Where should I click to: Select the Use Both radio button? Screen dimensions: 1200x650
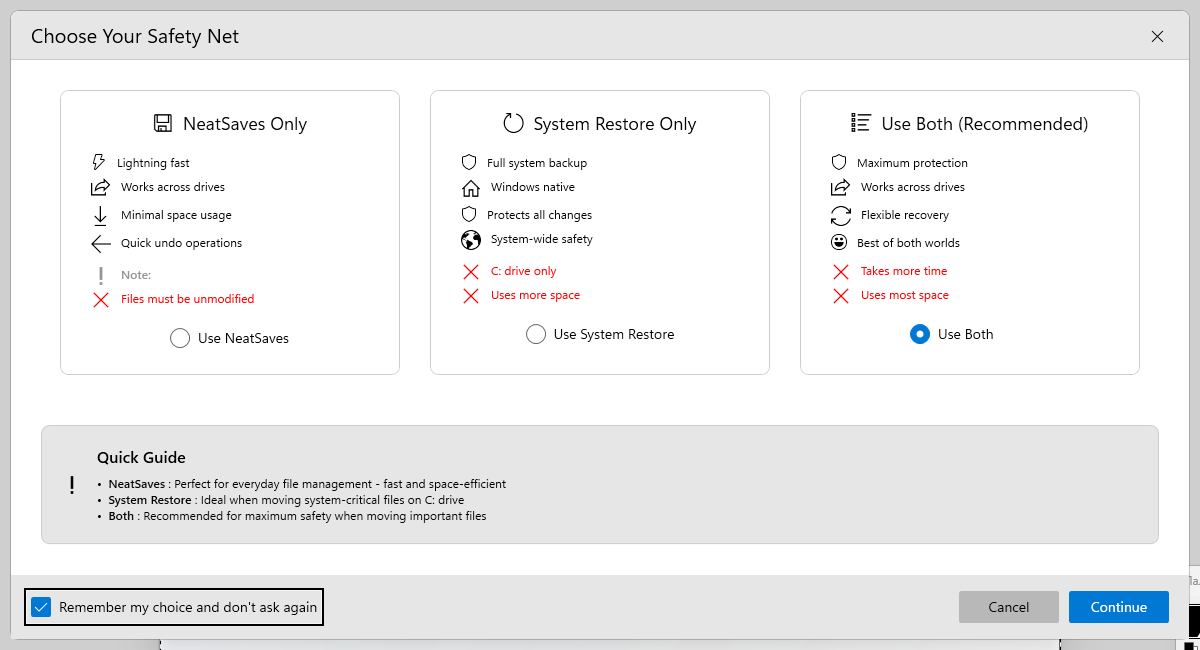[x=920, y=334]
